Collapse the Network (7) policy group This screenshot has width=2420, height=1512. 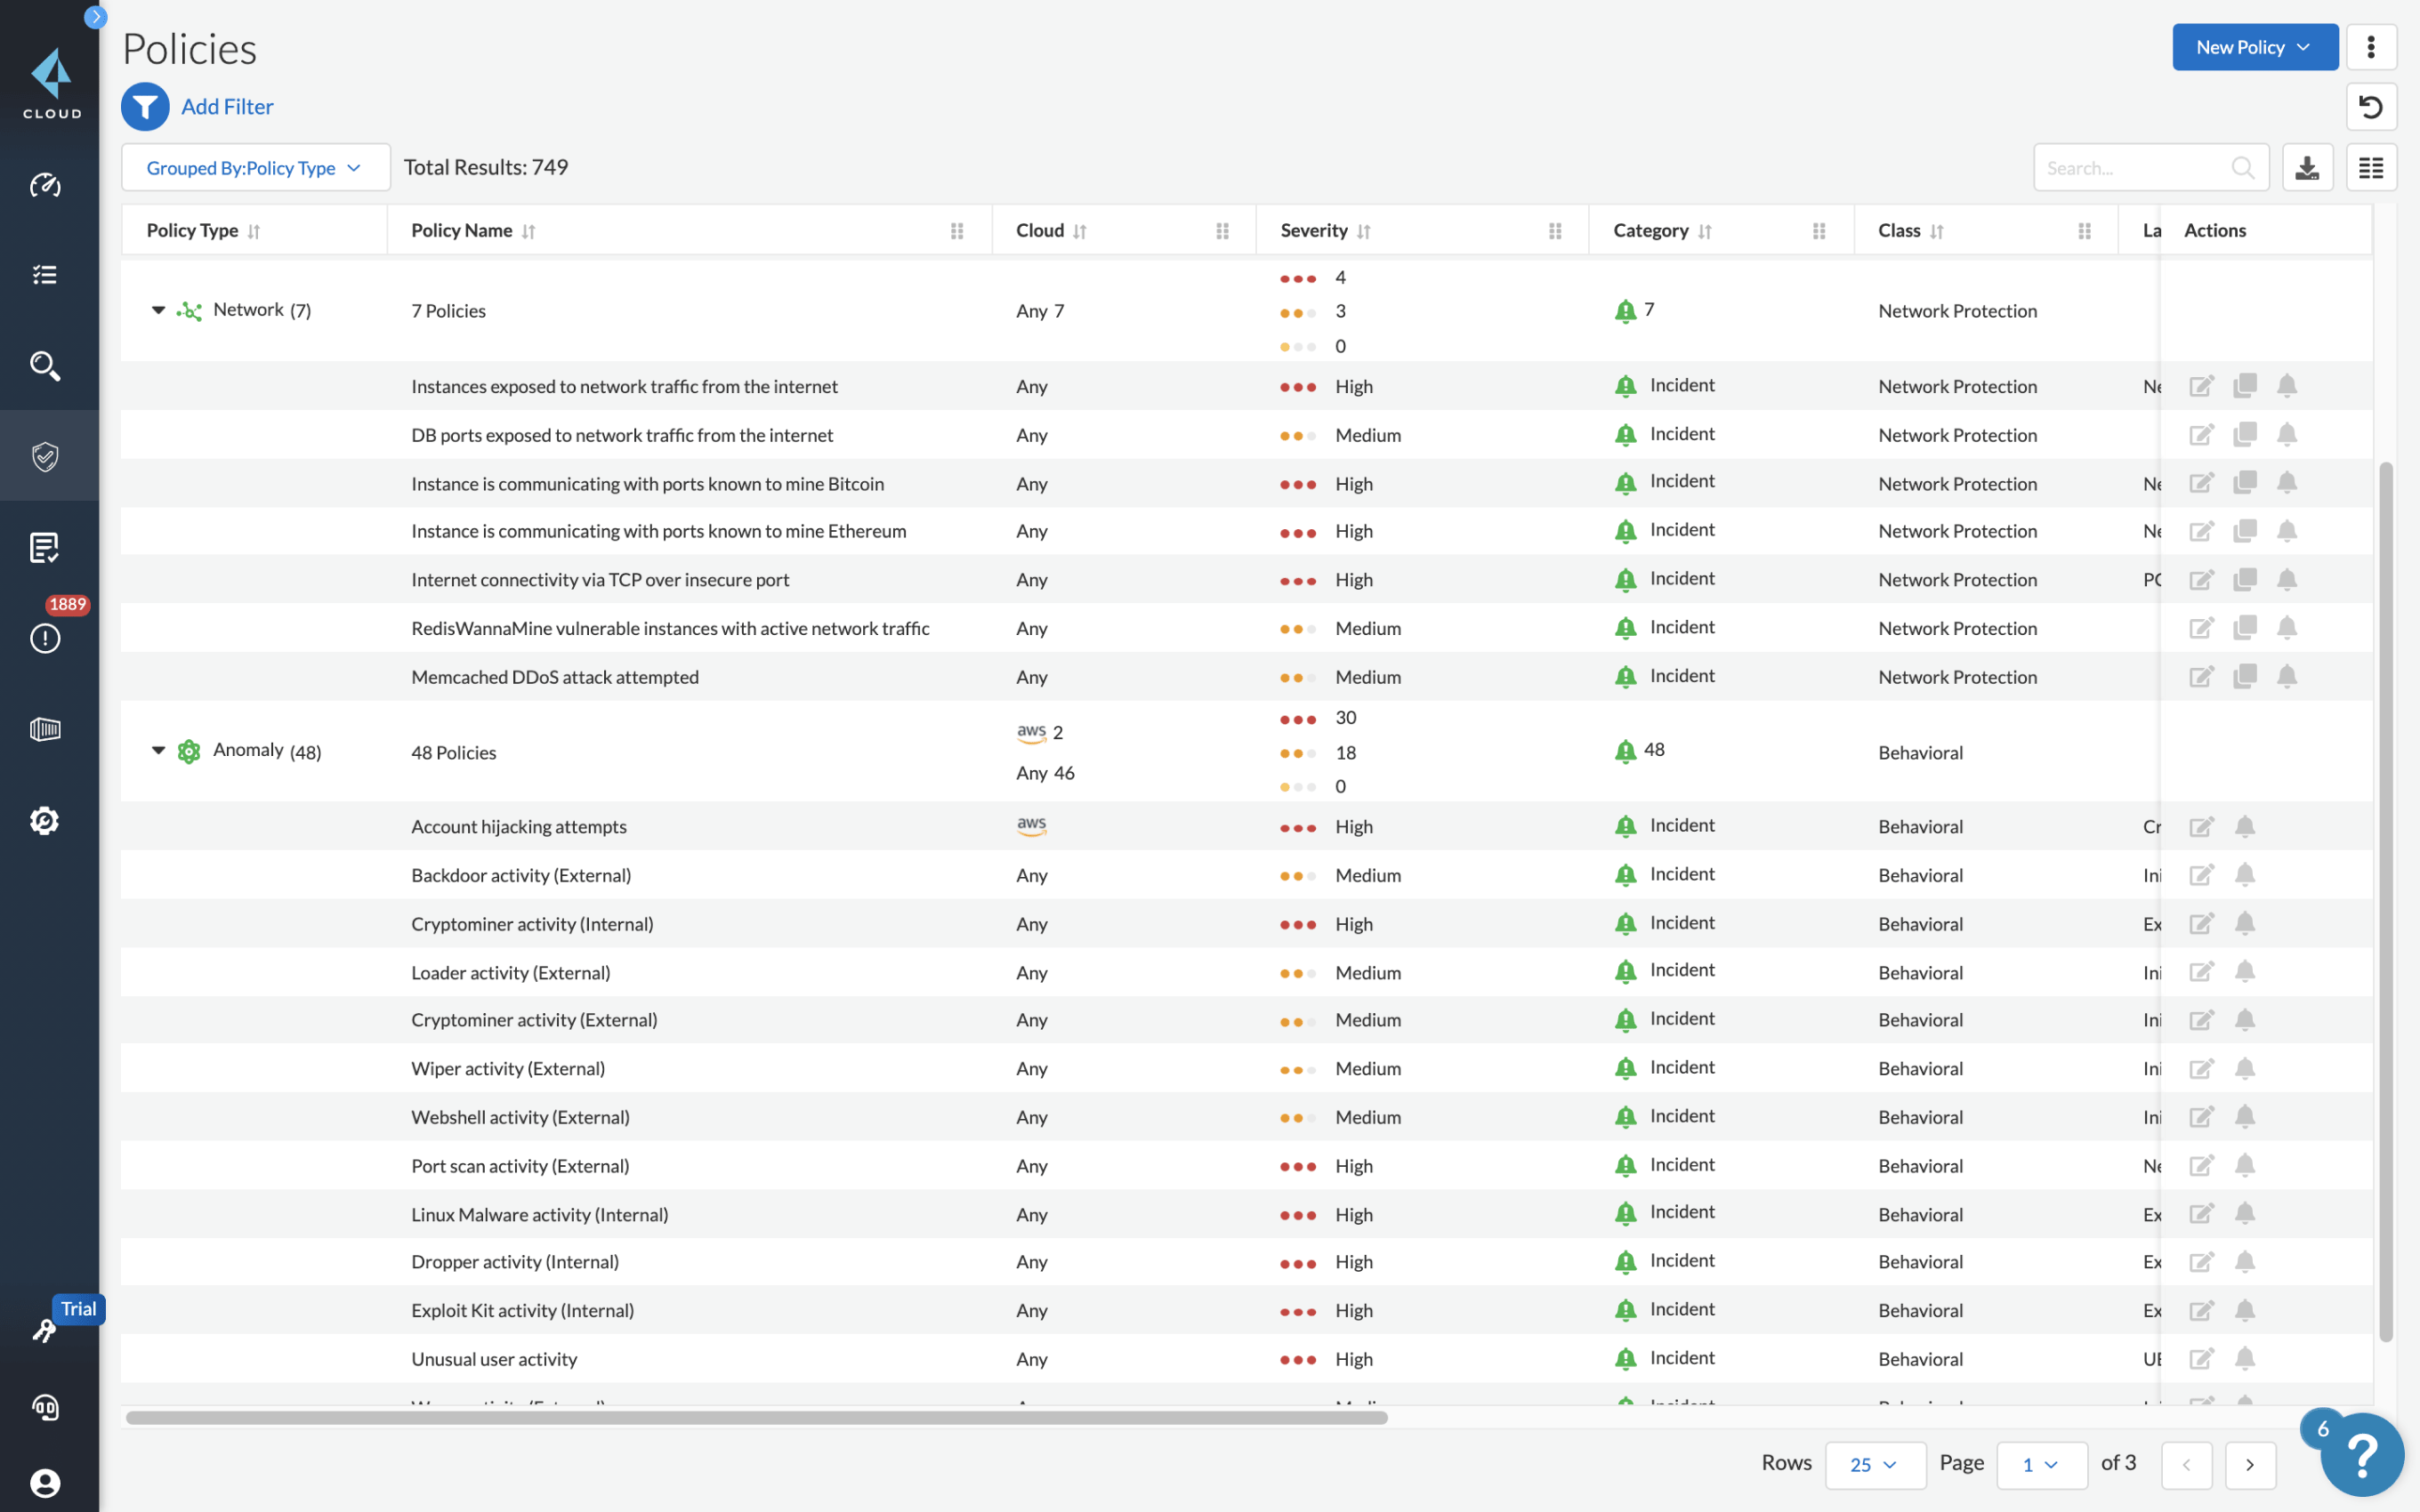157,310
